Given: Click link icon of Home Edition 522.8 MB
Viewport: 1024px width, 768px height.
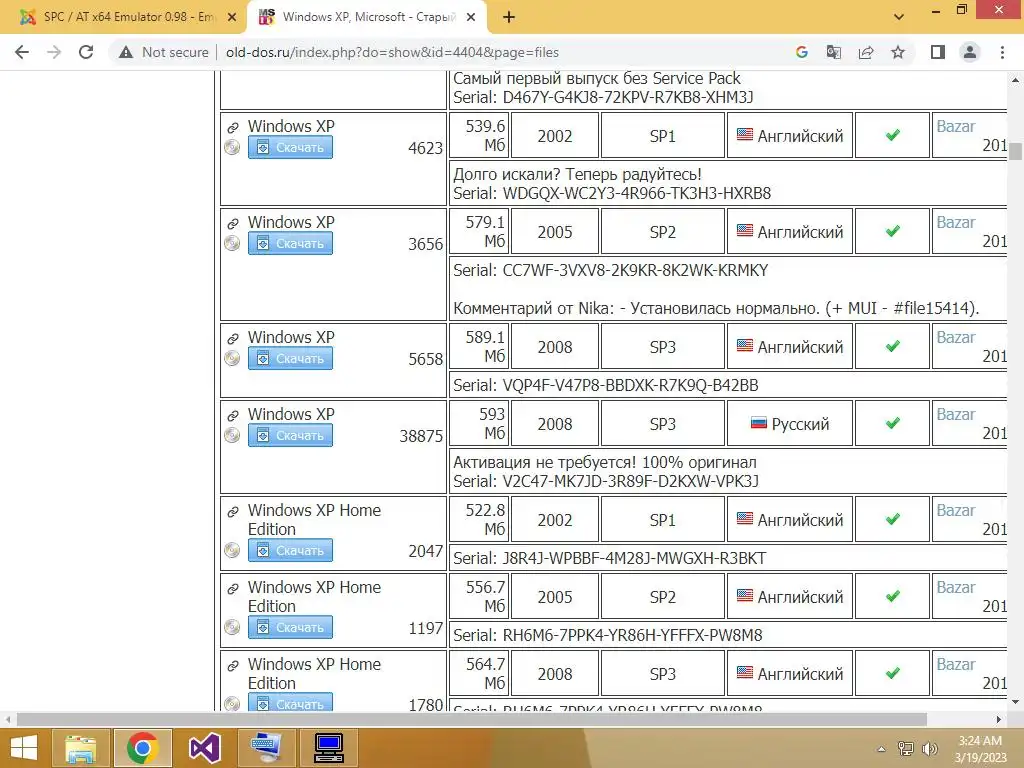Looking at the screenshot, I should pyautogui.click(x=232, y=512).
